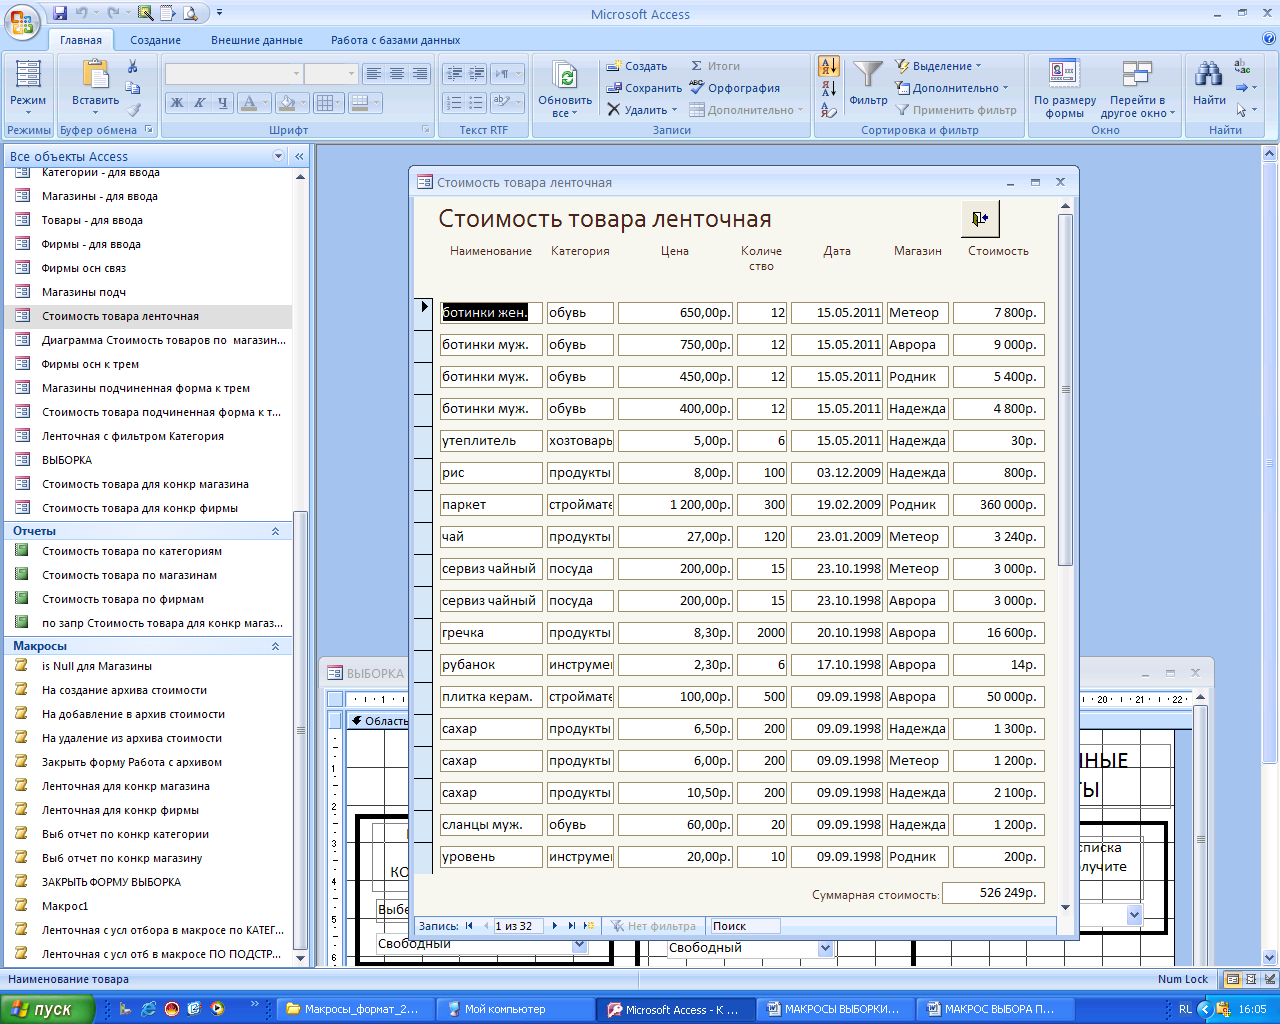Toggle Underline (Ч) formatting

pos(223,102)
